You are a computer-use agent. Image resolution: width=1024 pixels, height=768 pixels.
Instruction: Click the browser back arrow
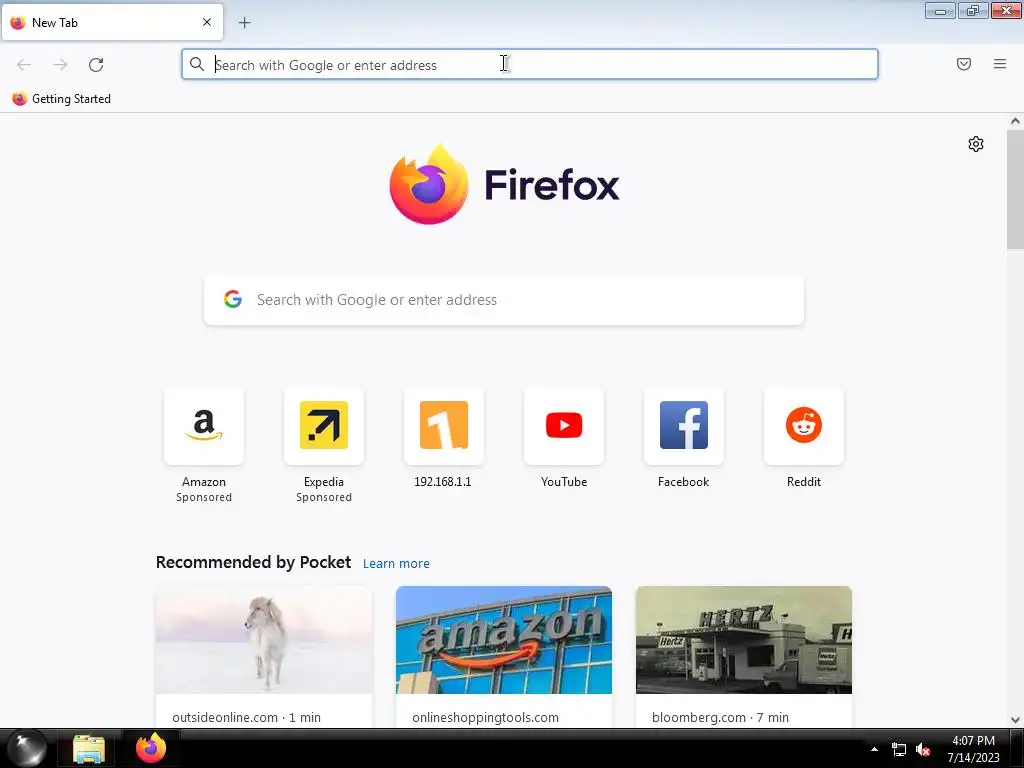(24, 65)
